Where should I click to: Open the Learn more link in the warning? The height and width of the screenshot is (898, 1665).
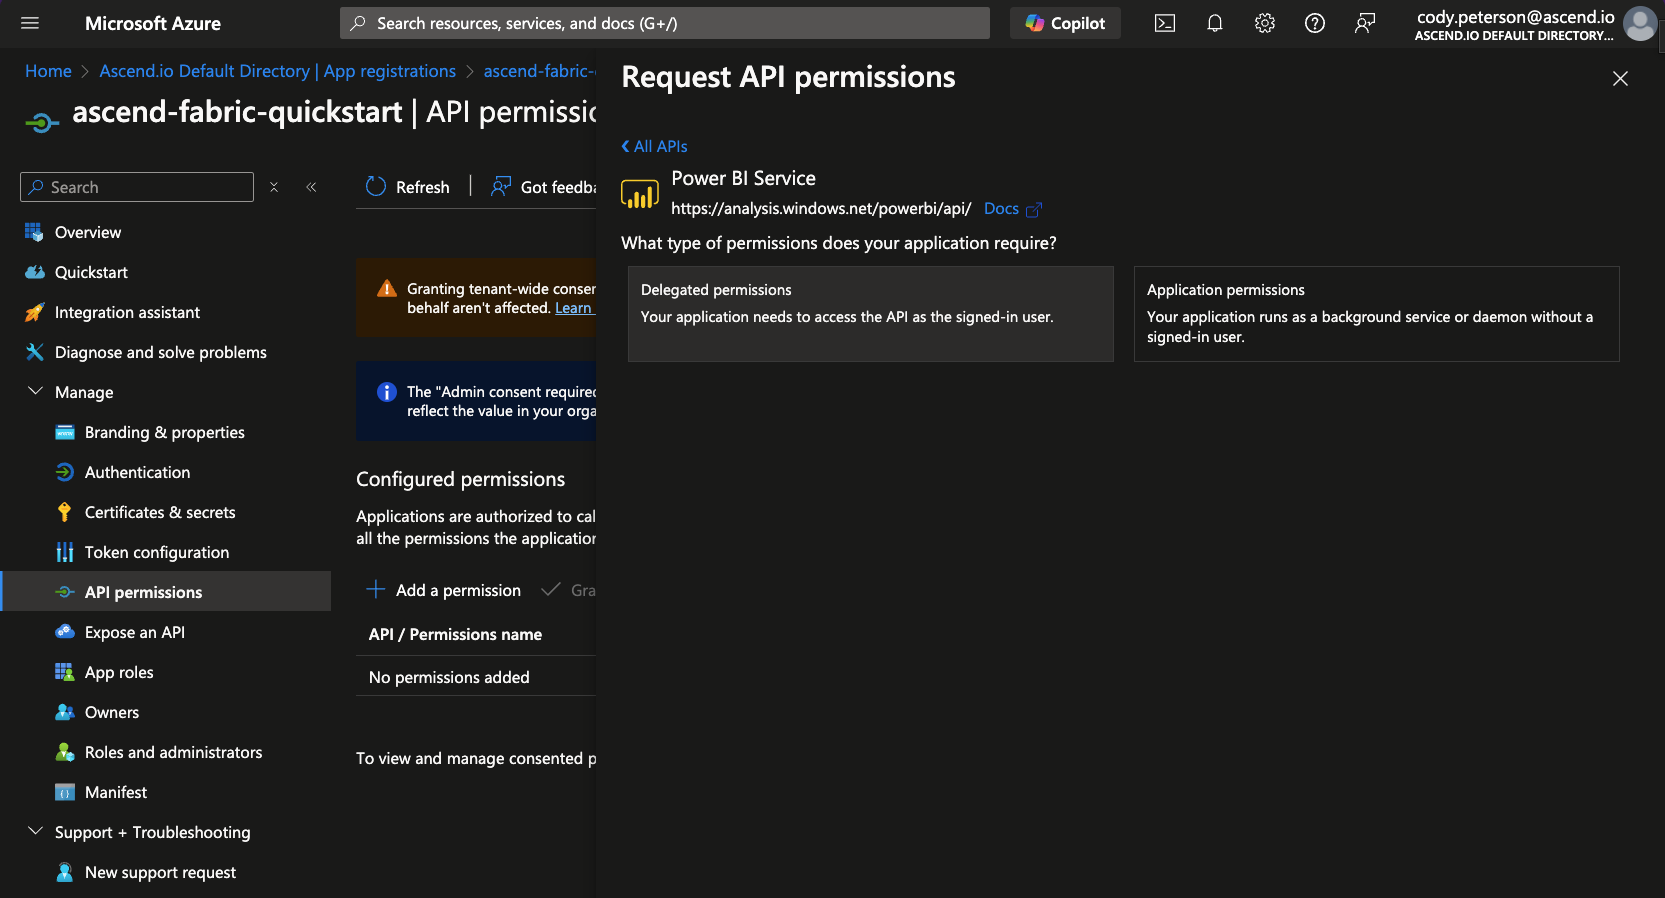pos(574,308)
